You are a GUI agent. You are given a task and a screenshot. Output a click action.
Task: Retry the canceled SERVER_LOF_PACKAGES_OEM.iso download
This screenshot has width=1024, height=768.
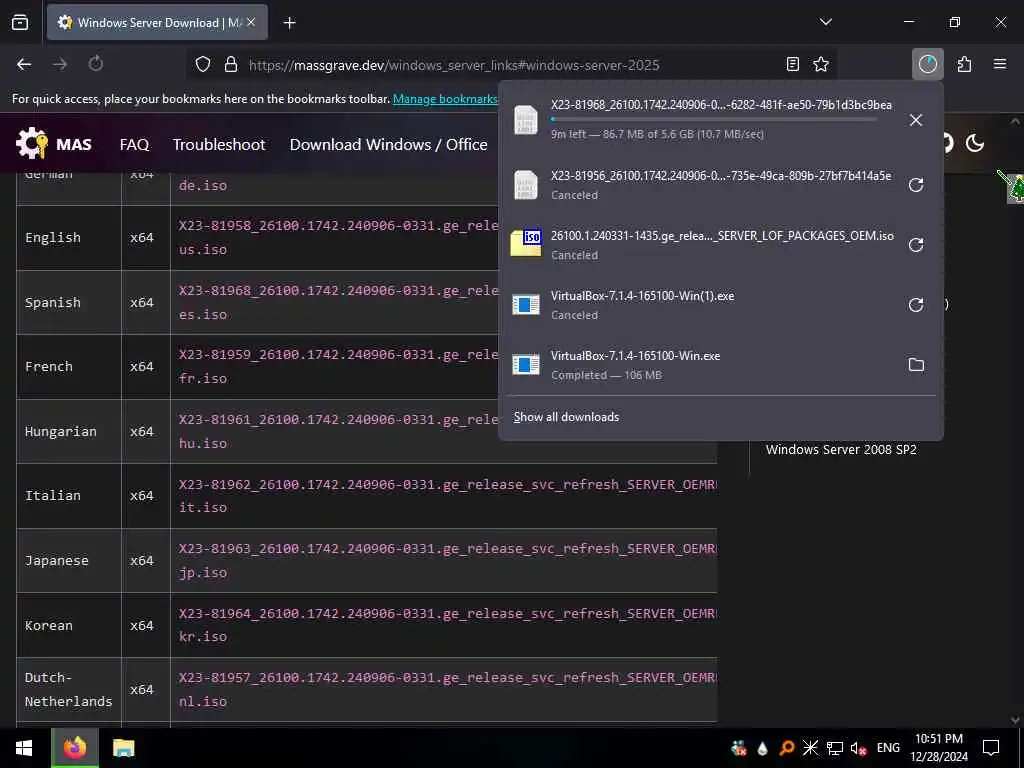tap(916, 245)
